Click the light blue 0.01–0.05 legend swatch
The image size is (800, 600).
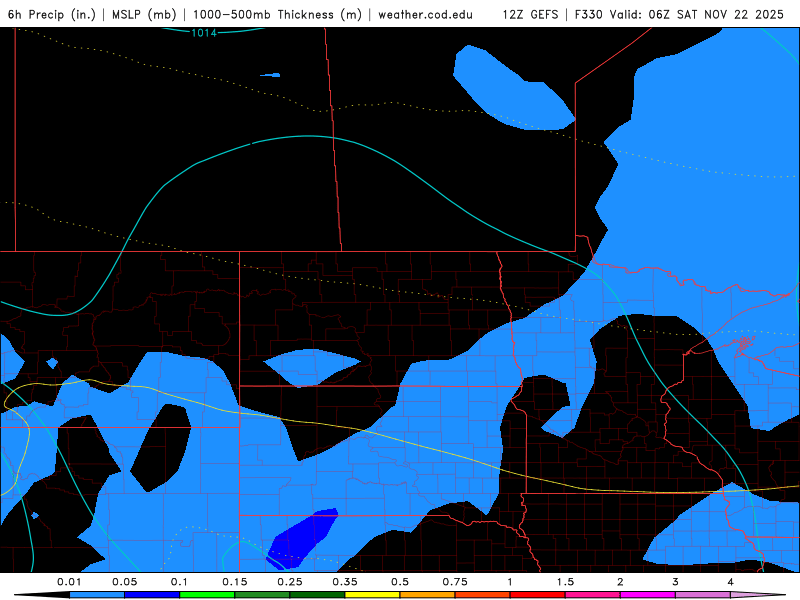[97, 595]
